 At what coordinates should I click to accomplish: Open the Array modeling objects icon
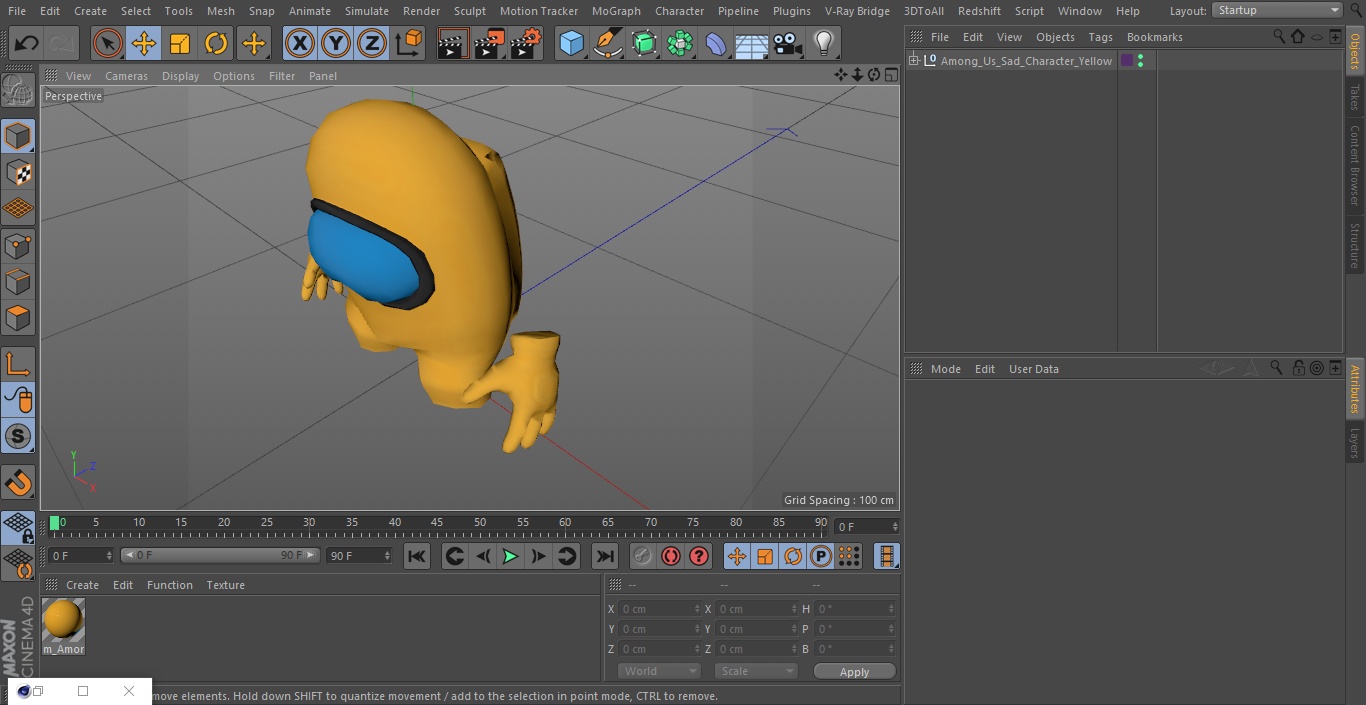coord(680,43)
